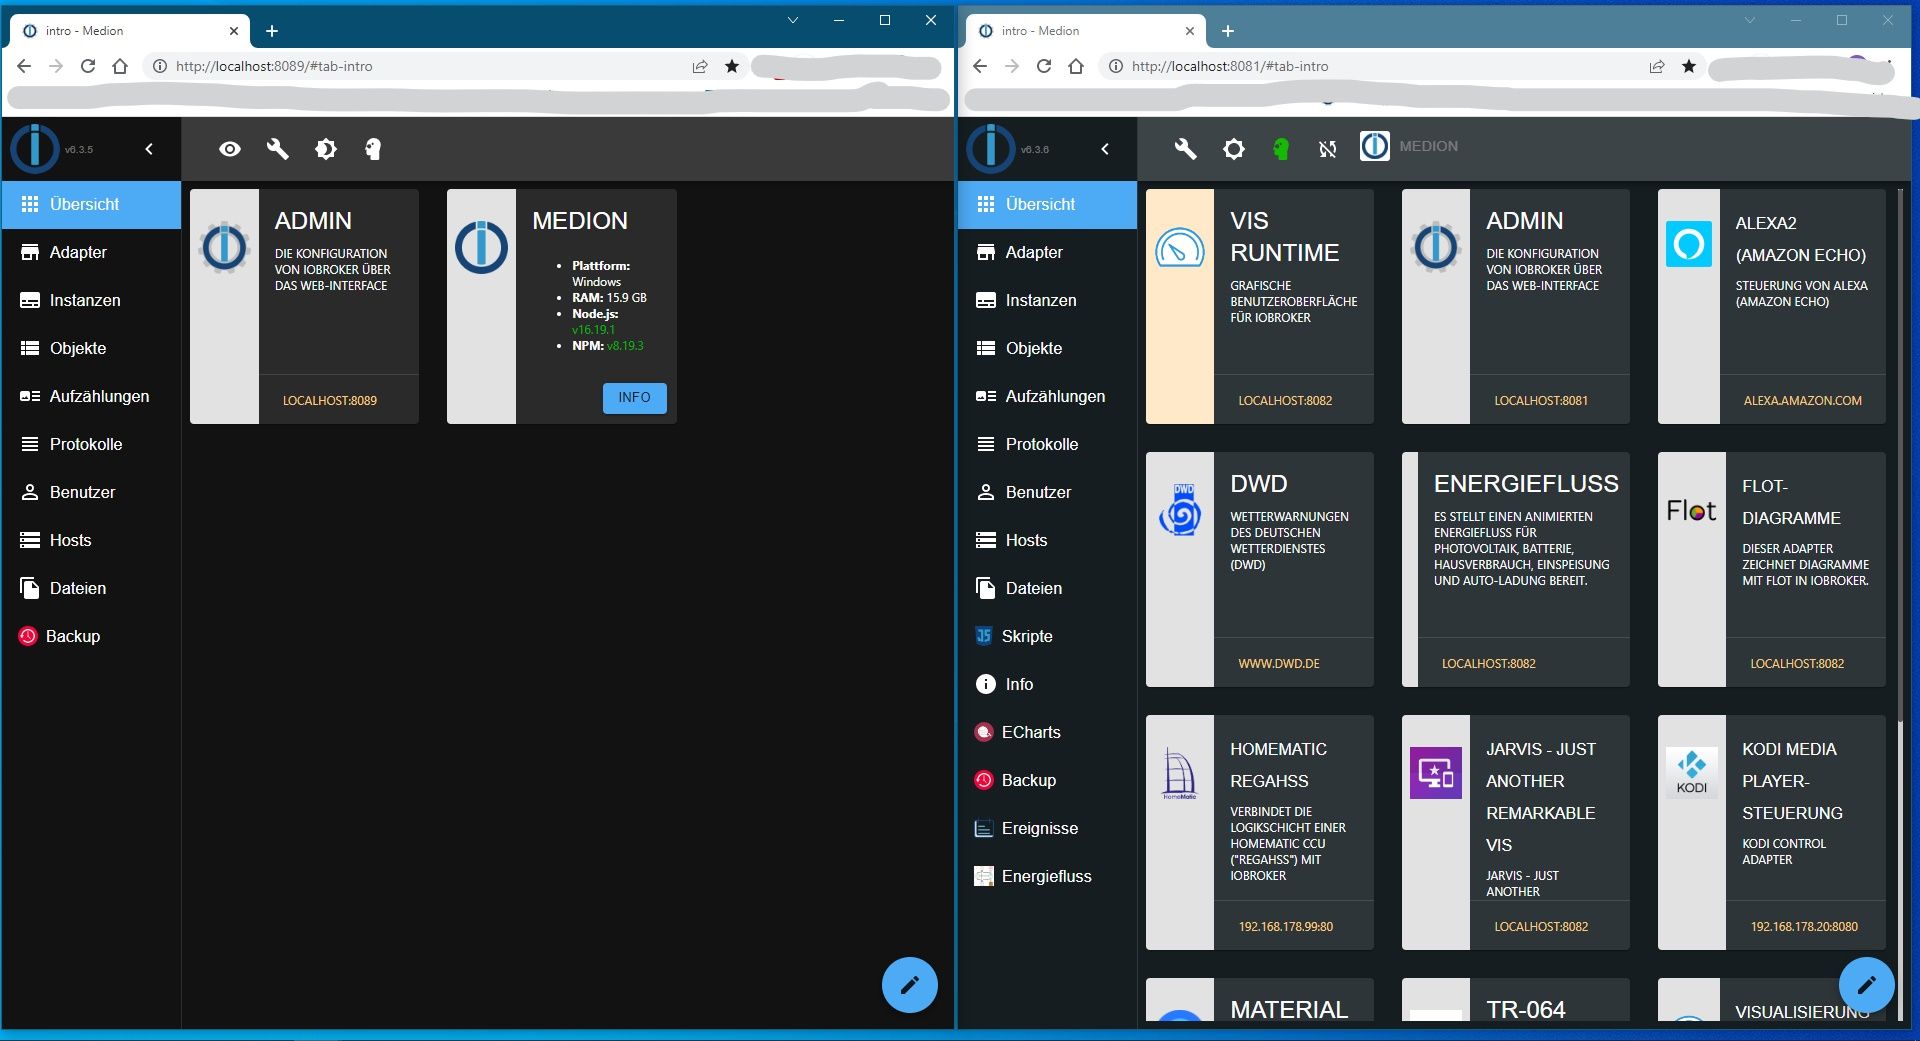Click home button in right browser

[x=1076, y=66]
